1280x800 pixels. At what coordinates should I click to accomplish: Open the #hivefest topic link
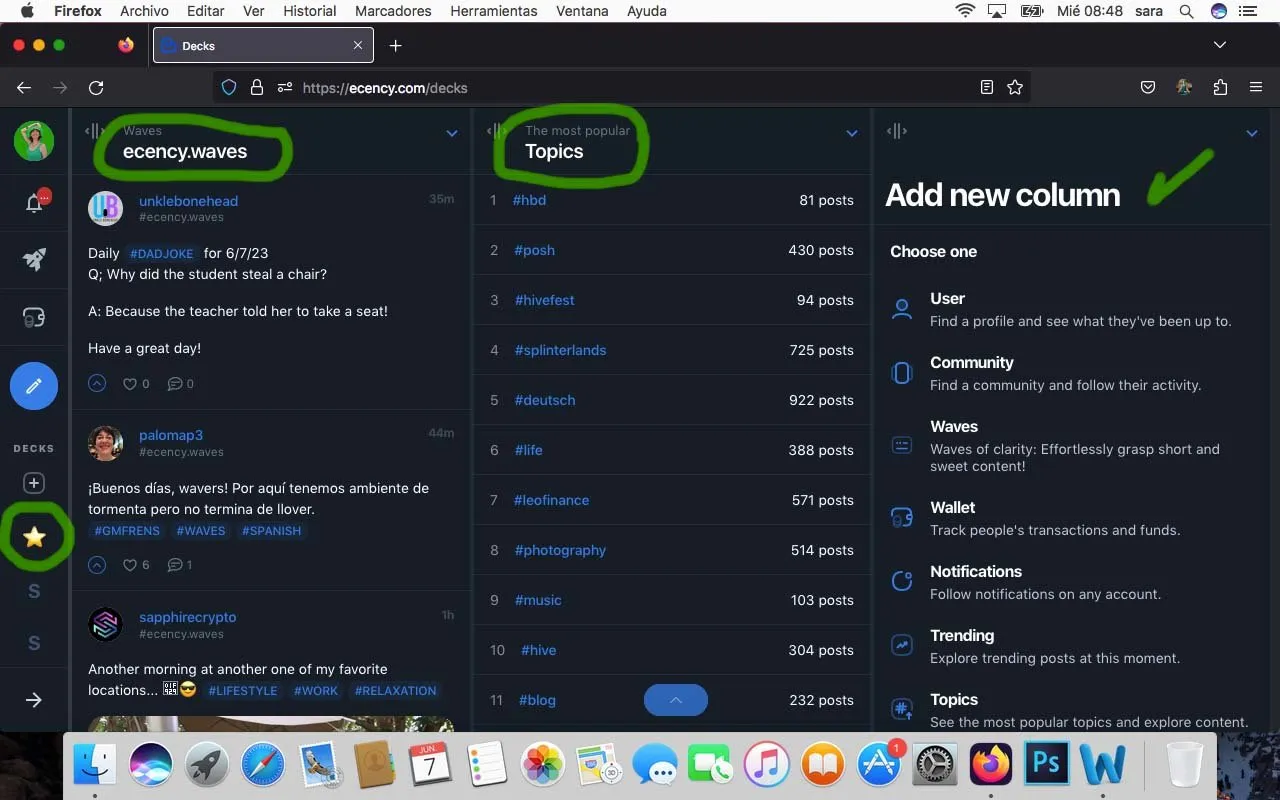[544, 300]
